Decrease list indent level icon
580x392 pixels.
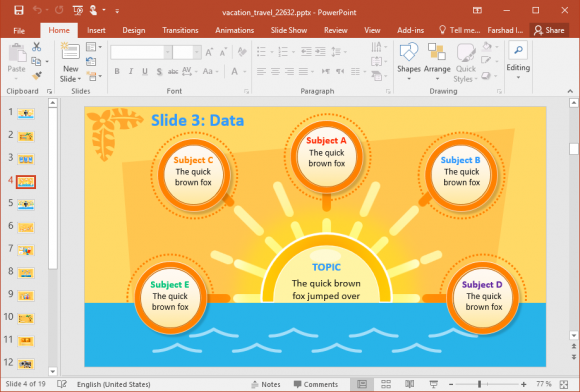306,51
